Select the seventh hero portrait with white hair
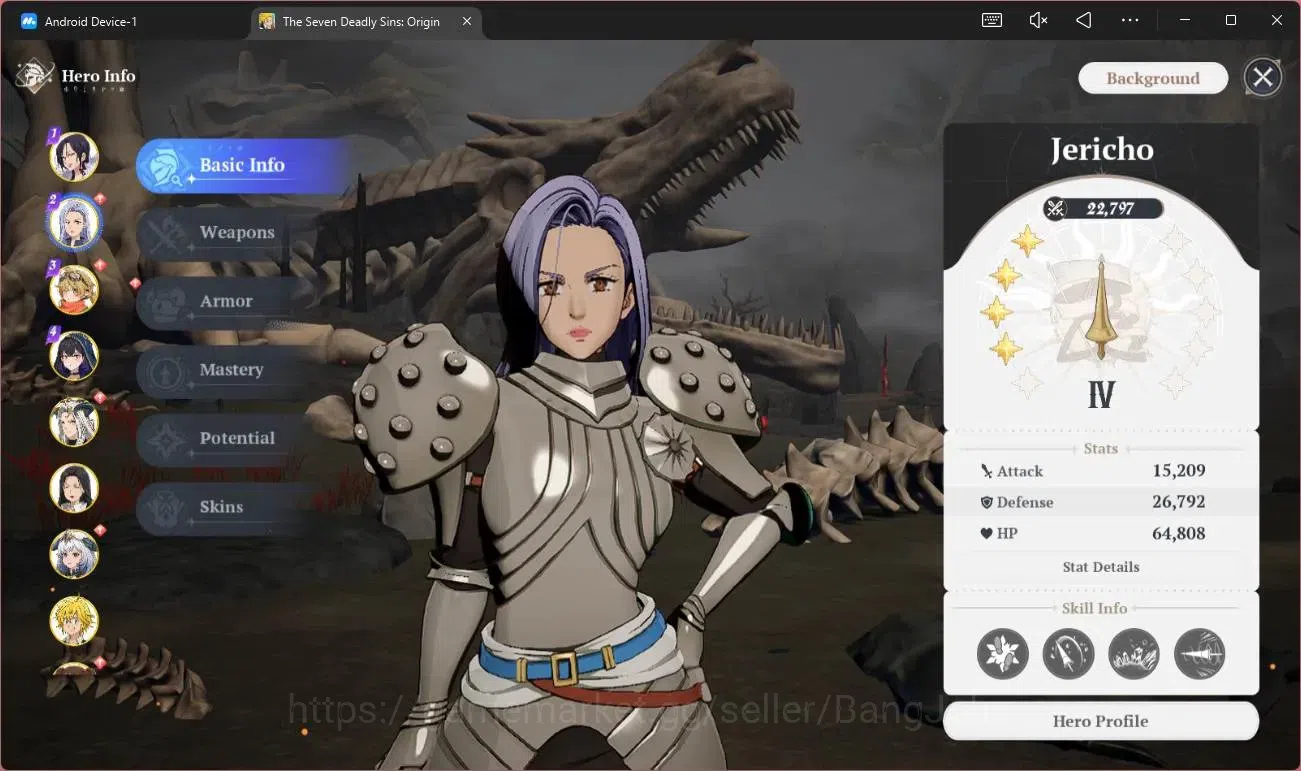The height and width of the screenshot is (771, 1301). (x=74, y=554)
